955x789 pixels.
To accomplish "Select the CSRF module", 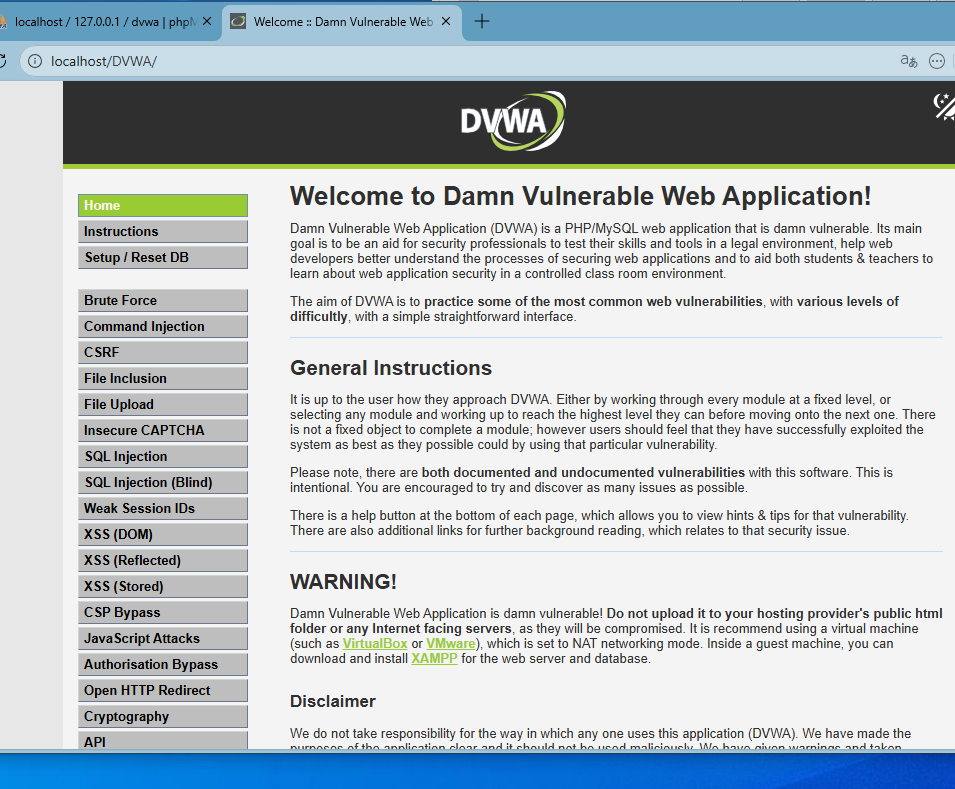I will click(x=163, y=352).
